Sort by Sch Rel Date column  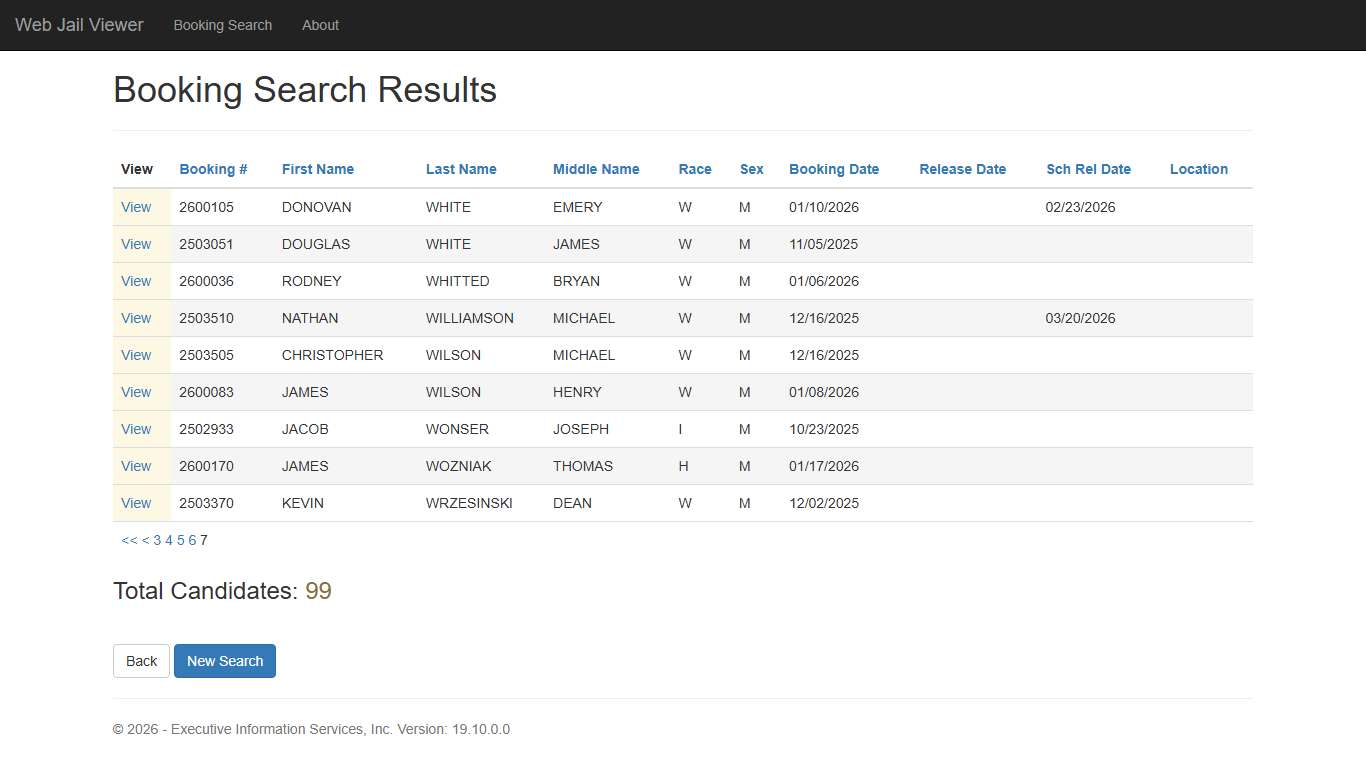1088,169
